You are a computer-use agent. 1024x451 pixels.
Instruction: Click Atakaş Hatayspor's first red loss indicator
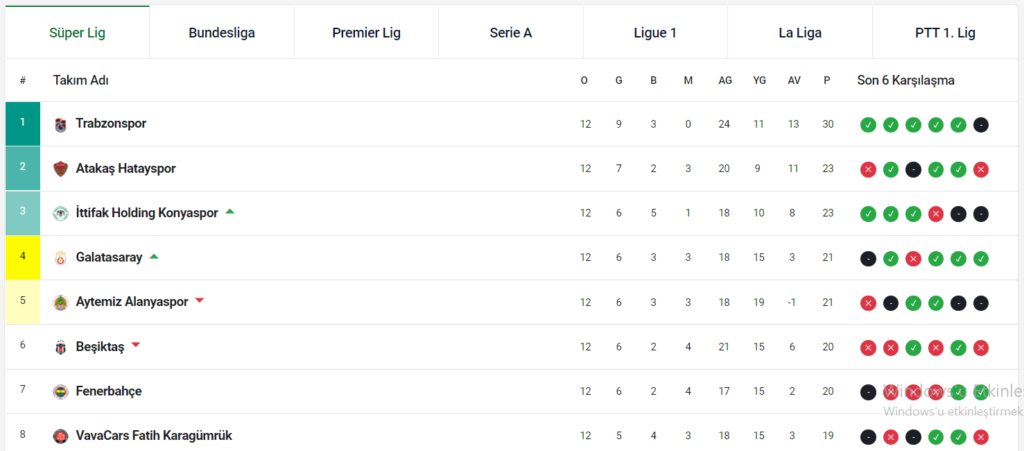[x=868, y=170]
